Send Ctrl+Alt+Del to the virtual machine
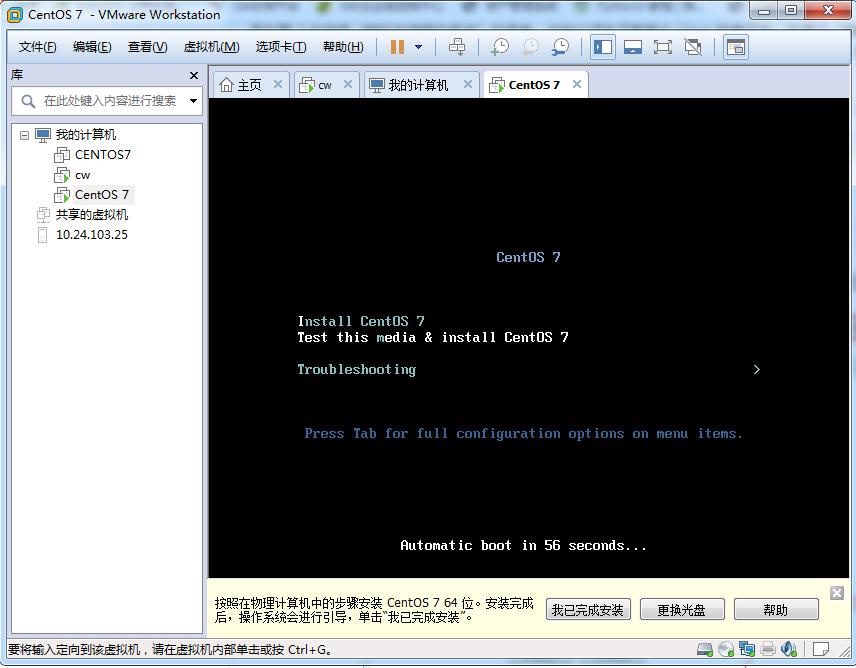This screenshot has height=668, width=856. [x=458, y=46]
